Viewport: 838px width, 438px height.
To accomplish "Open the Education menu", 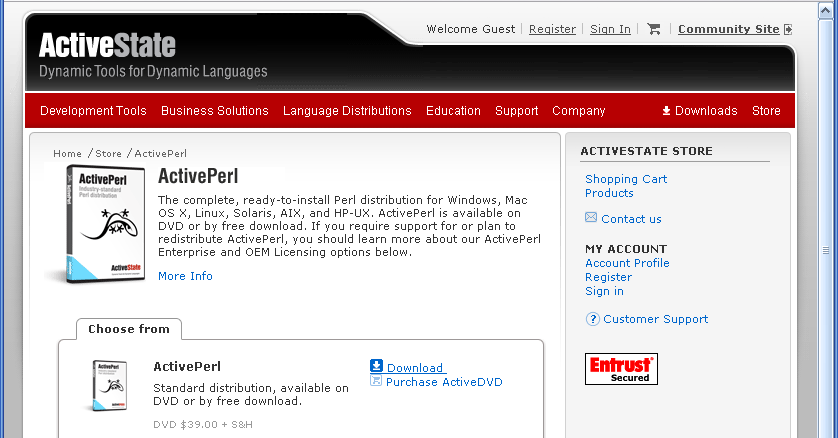I will (x=453, y=111).
